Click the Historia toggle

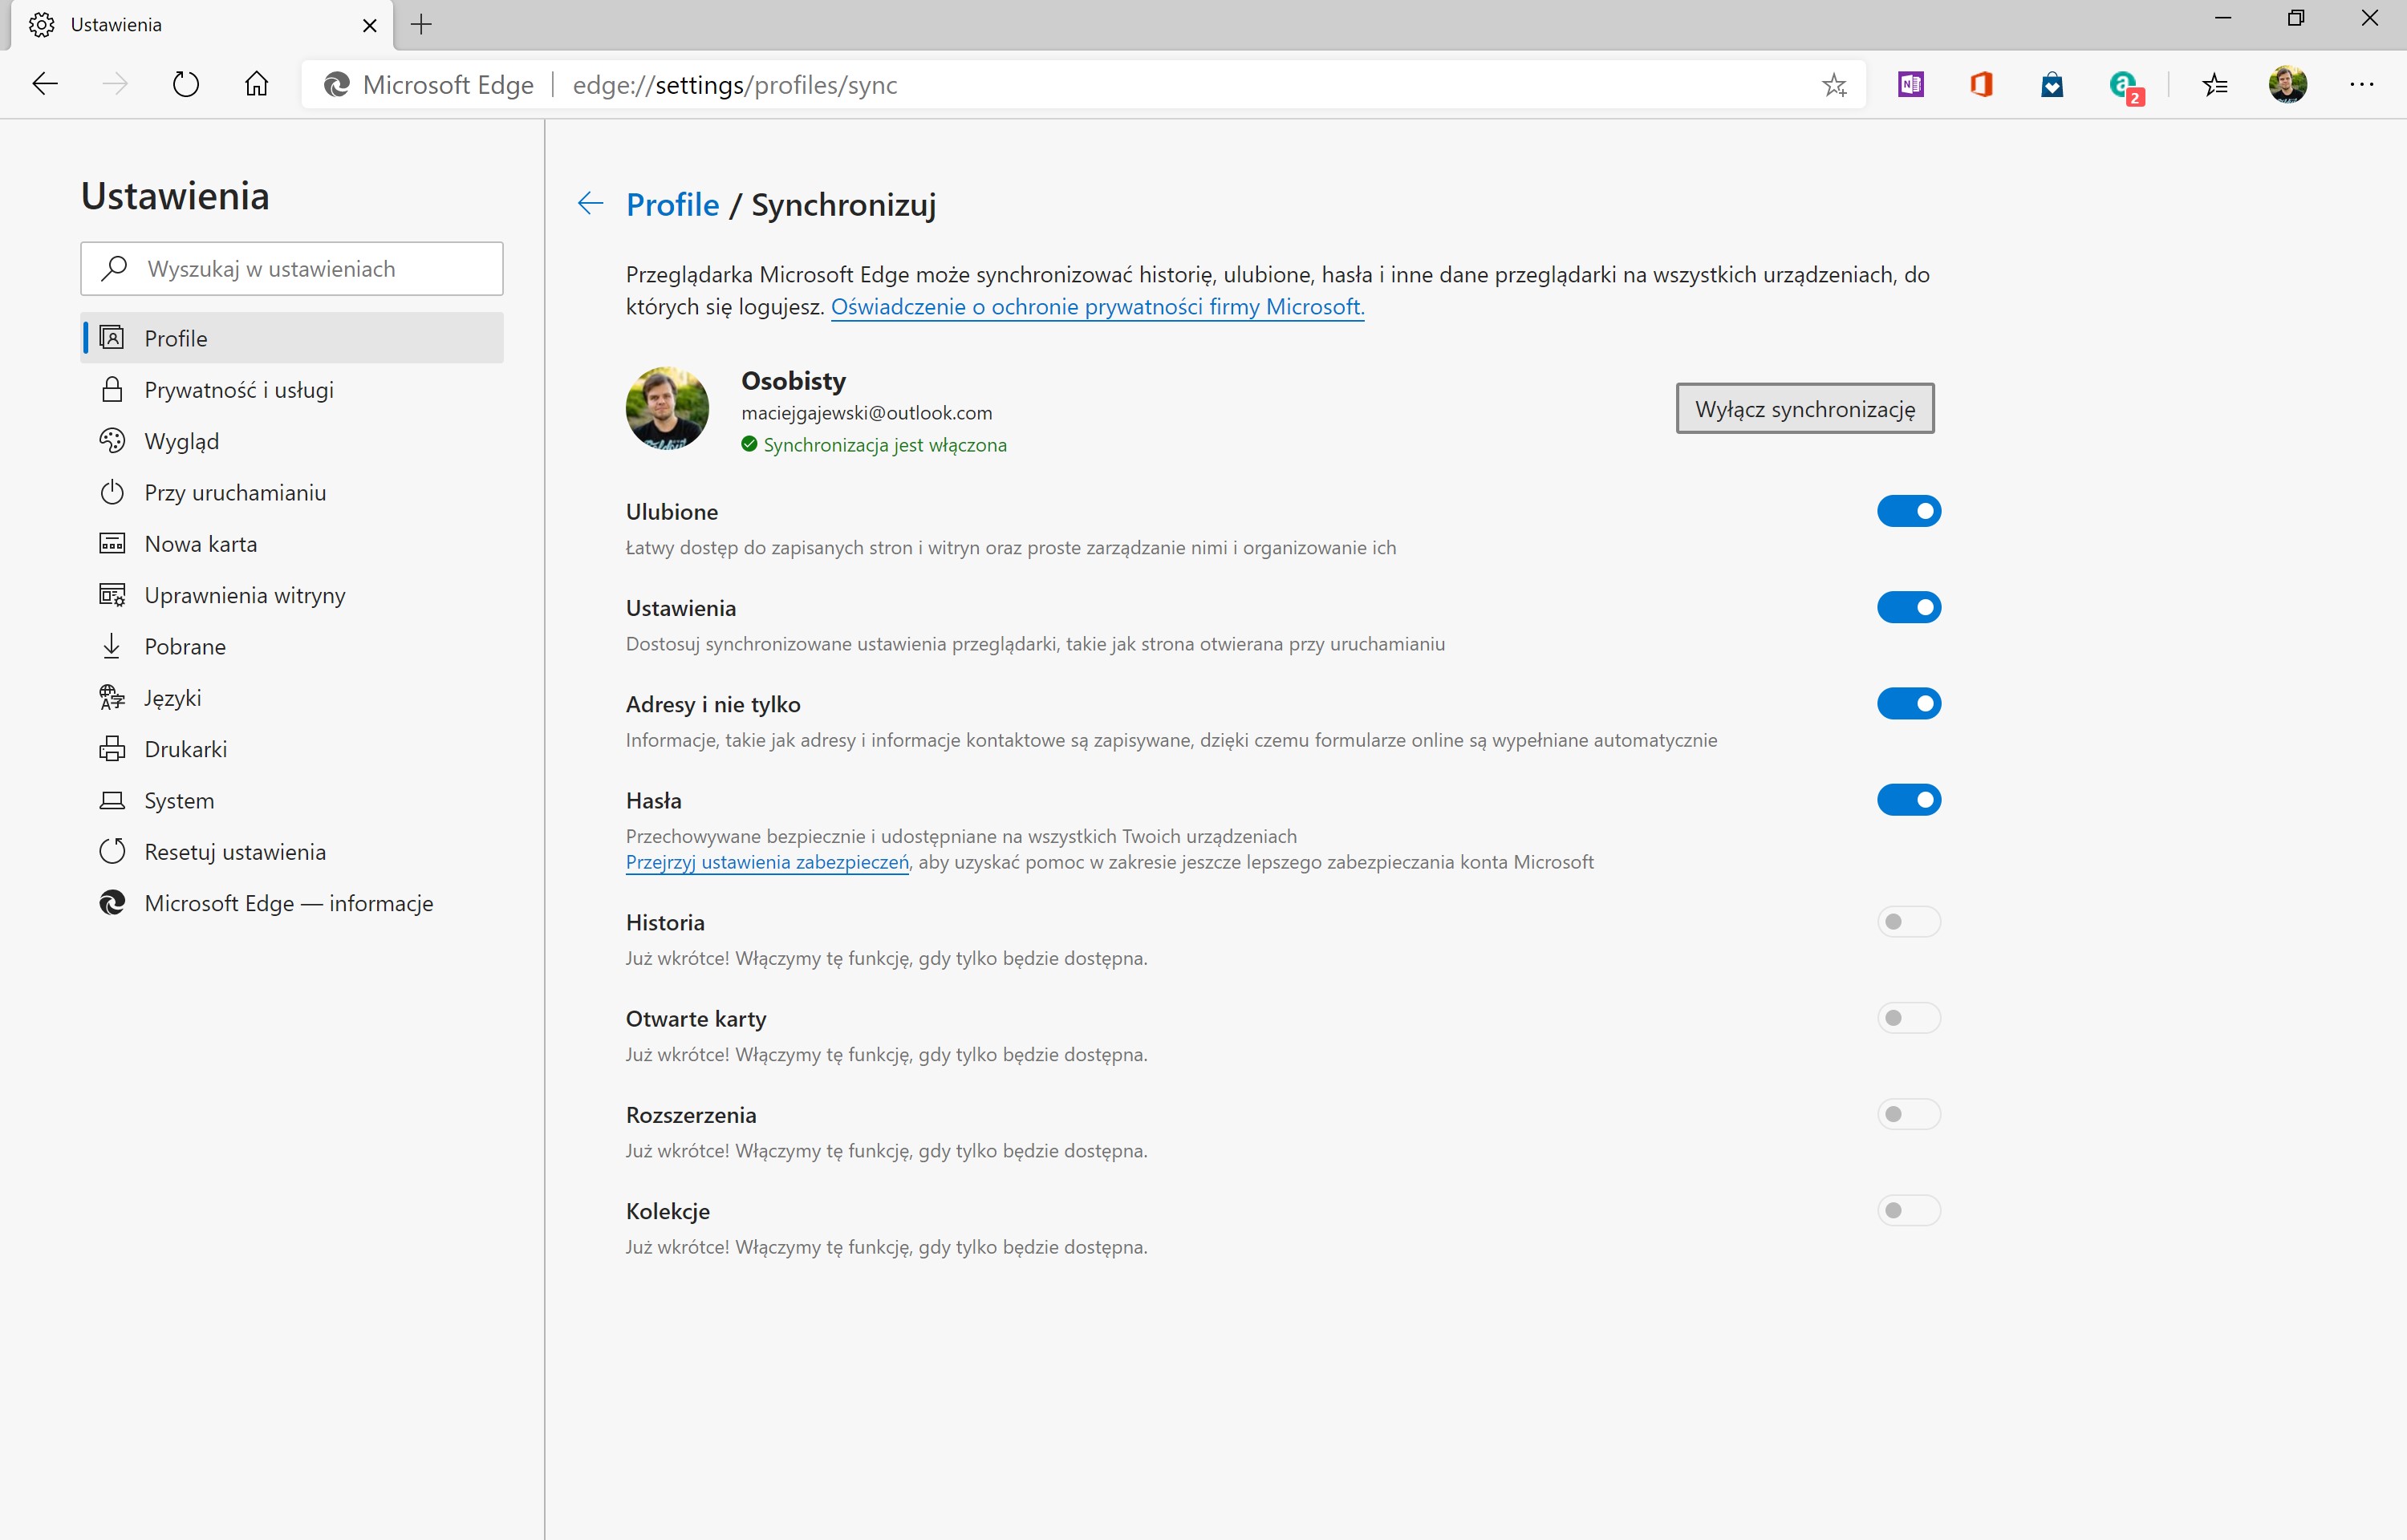(1908, 921)
